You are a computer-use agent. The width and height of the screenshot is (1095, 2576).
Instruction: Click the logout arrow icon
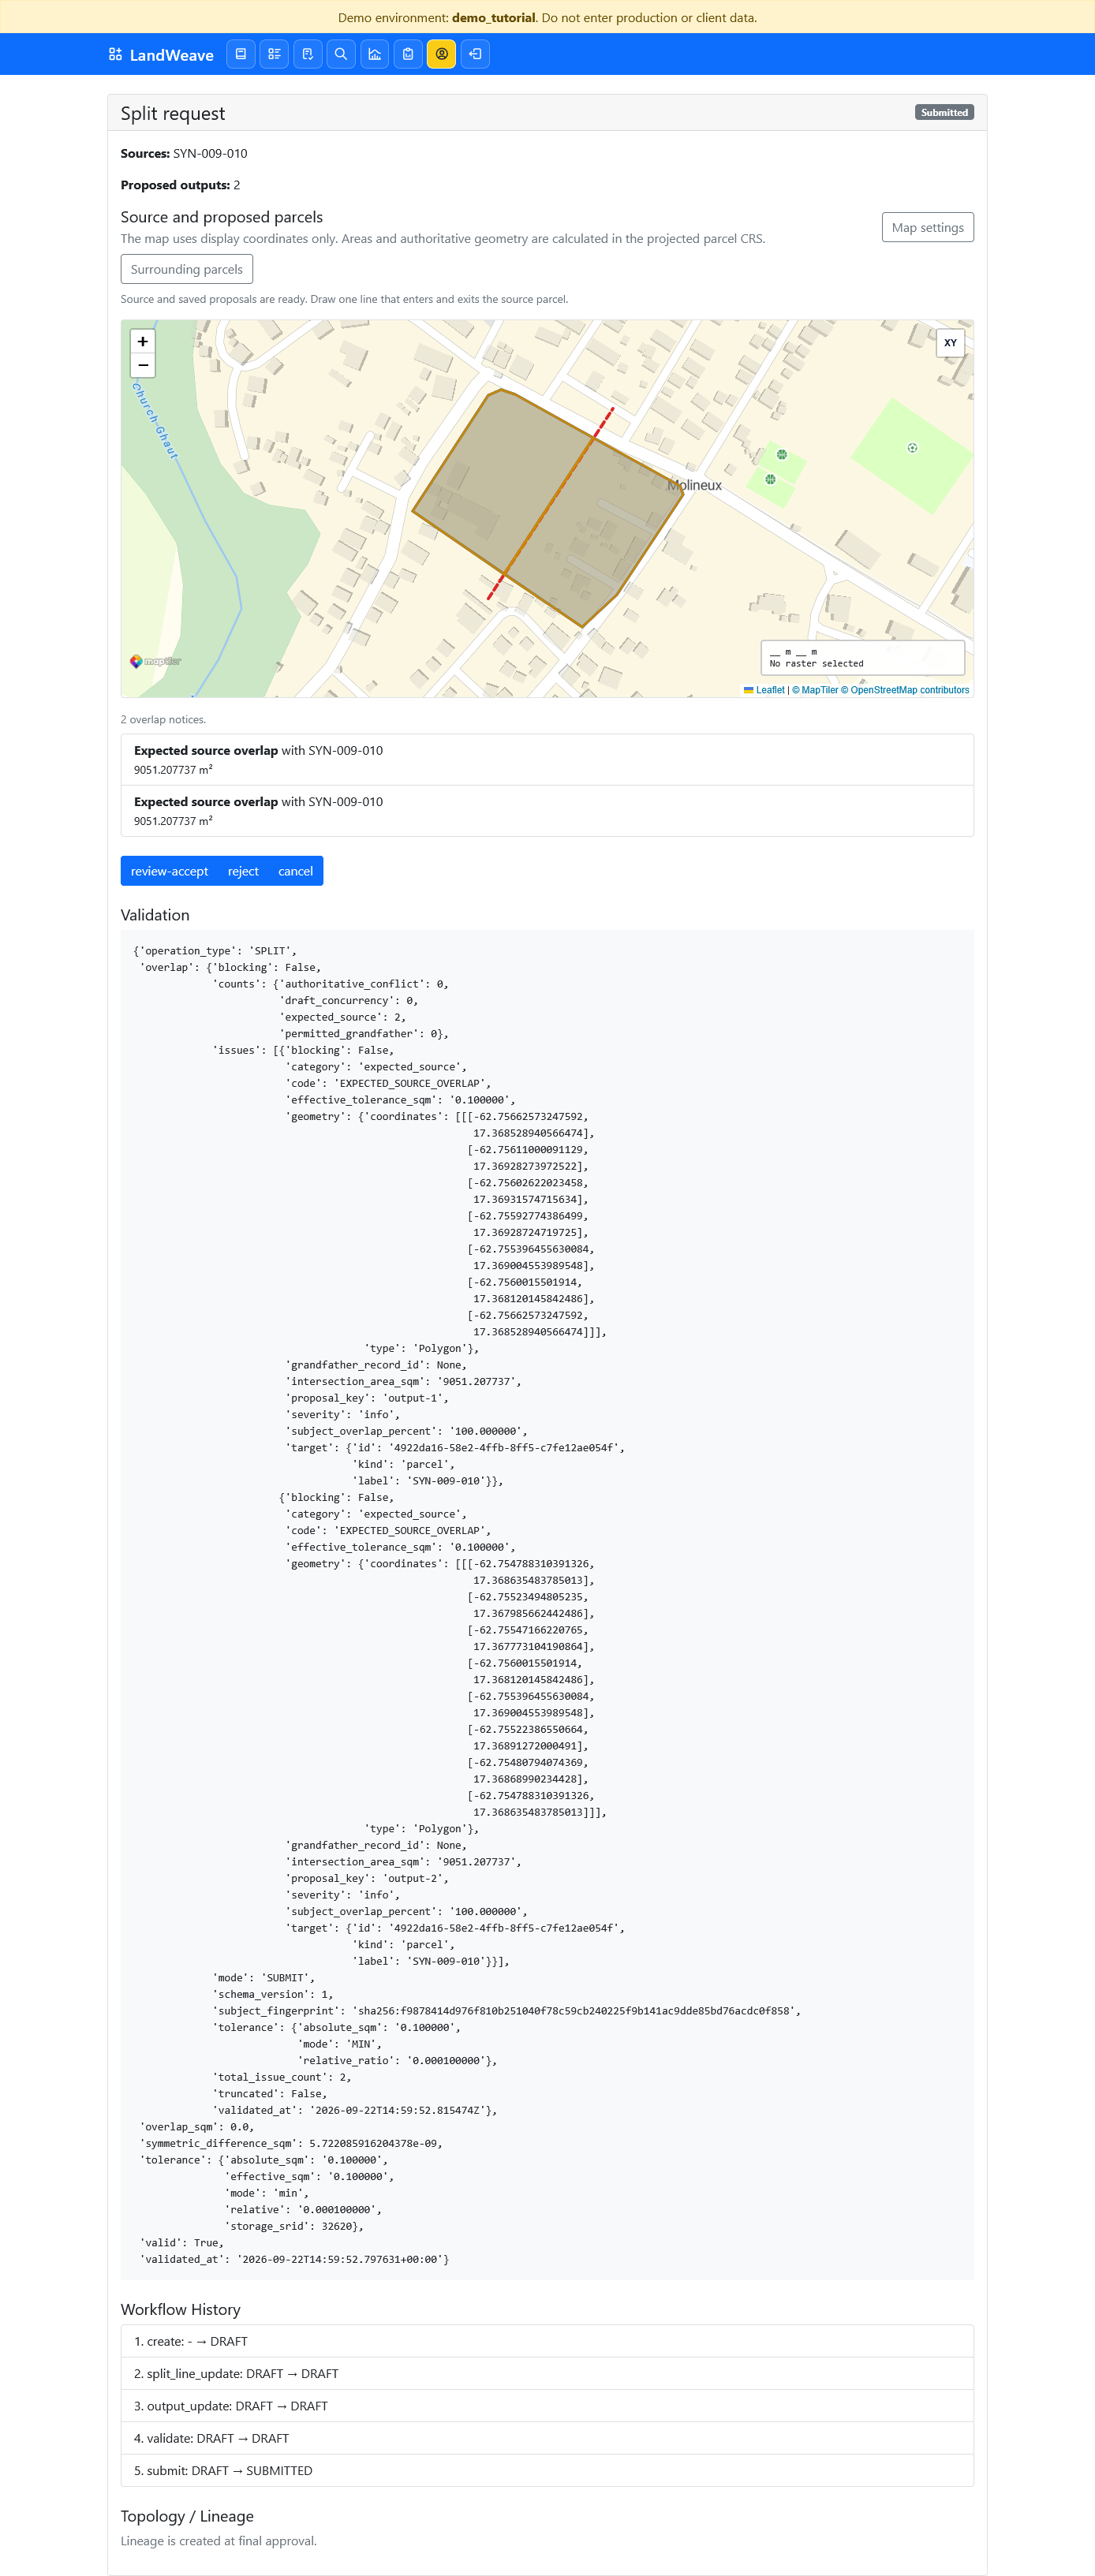click(x=475, y=54)
